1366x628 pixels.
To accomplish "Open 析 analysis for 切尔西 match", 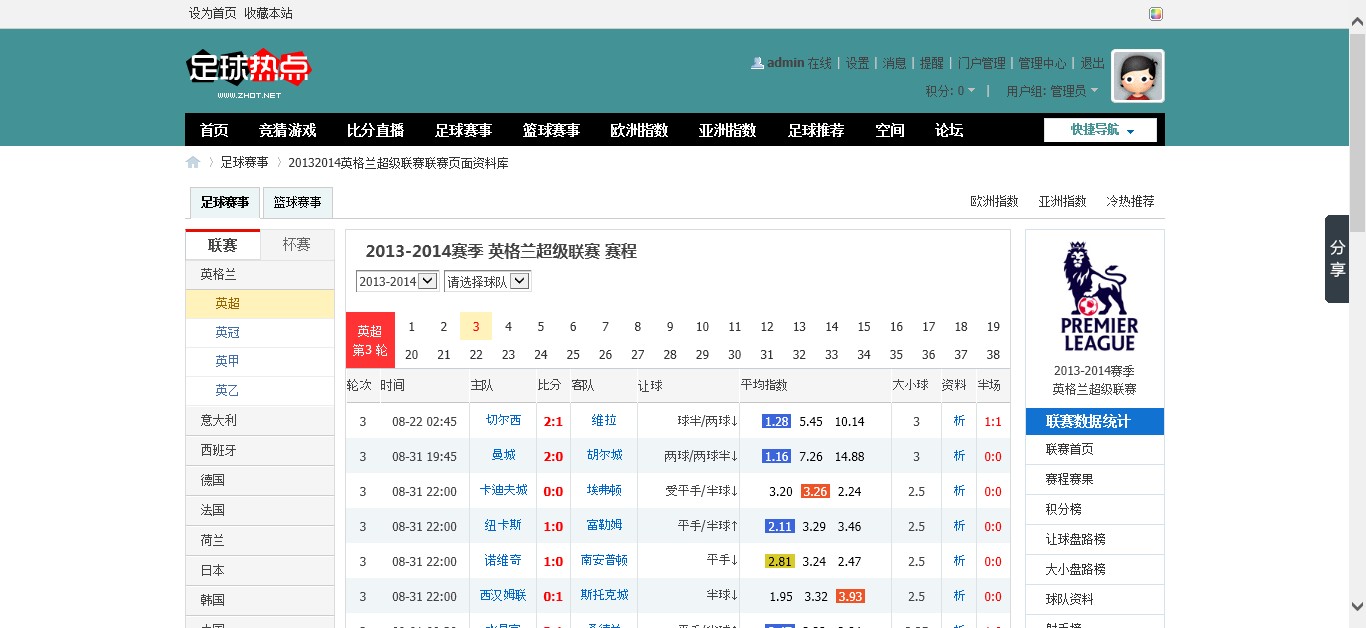I will 959,422.
